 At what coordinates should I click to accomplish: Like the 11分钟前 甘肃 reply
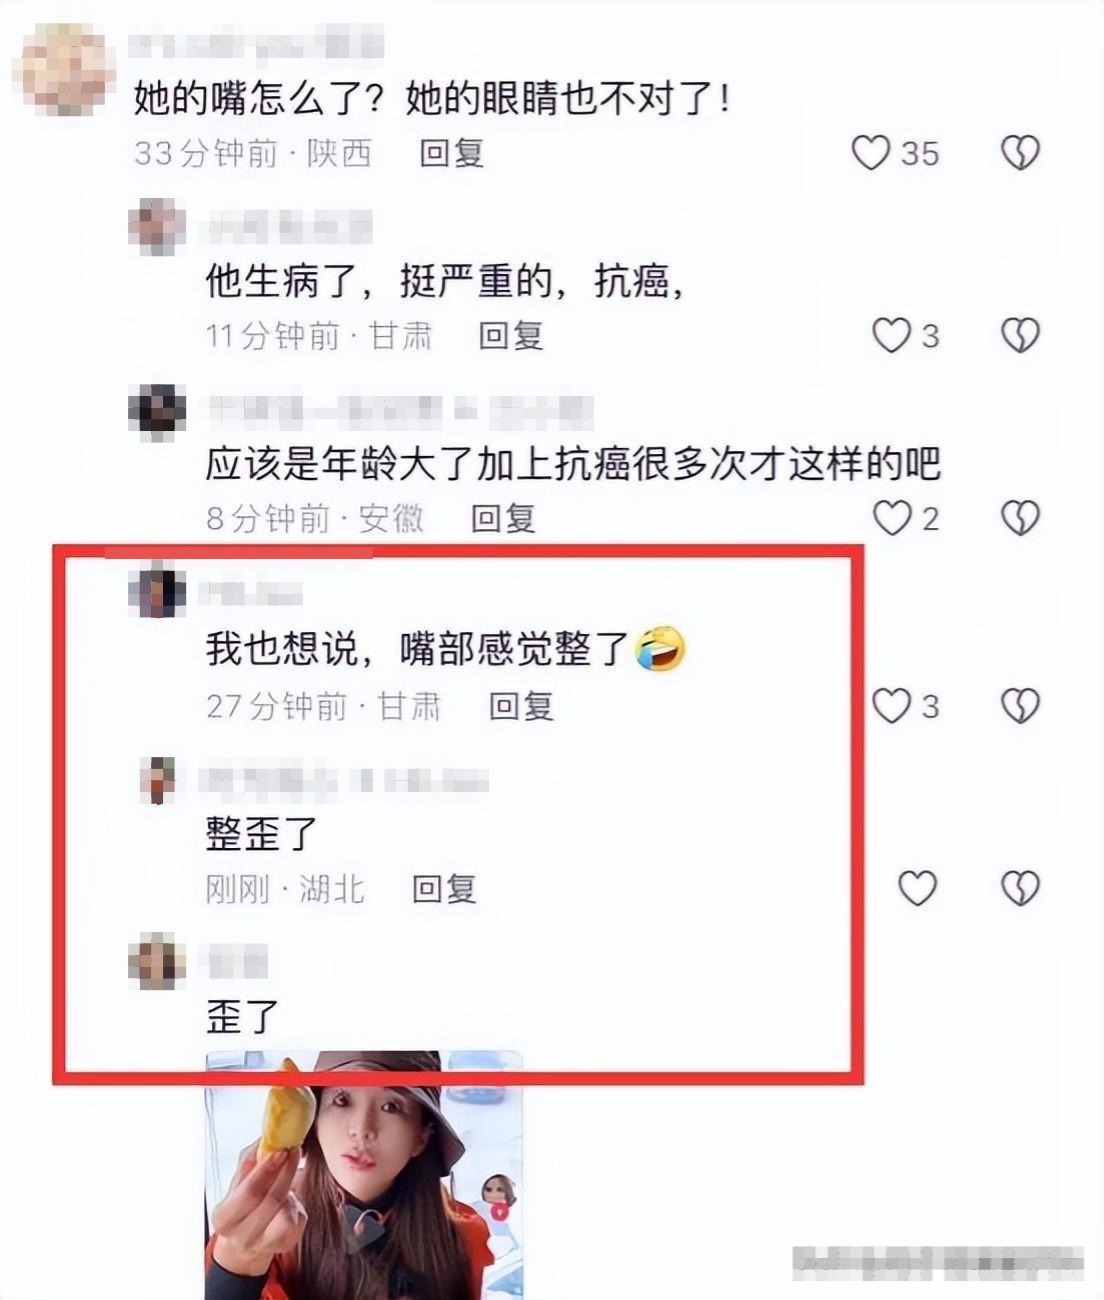[891, 336]
